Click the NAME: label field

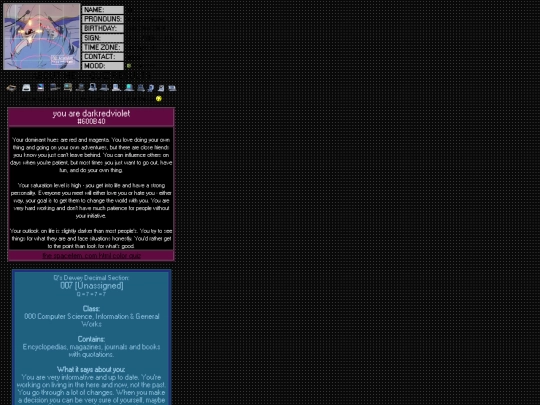click(x=103, y=10)
